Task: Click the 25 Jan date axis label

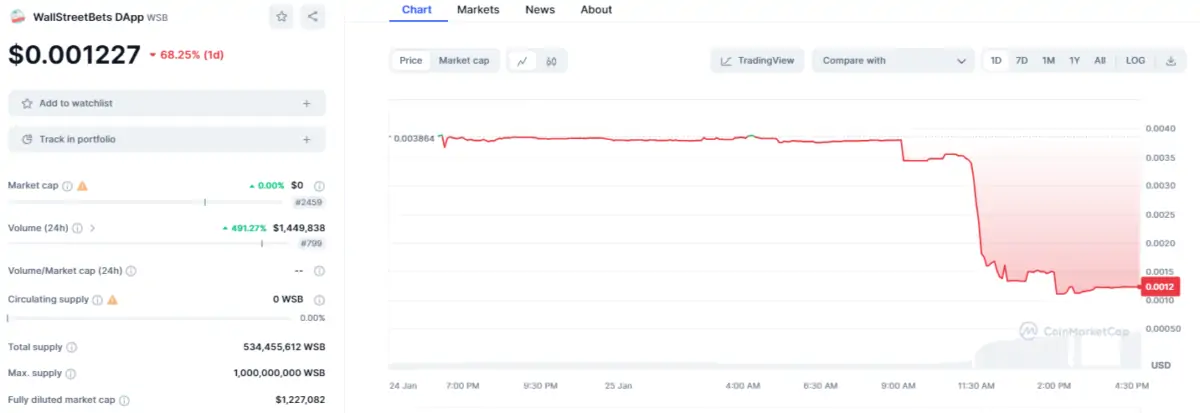Action: click(x=618, y=385)
